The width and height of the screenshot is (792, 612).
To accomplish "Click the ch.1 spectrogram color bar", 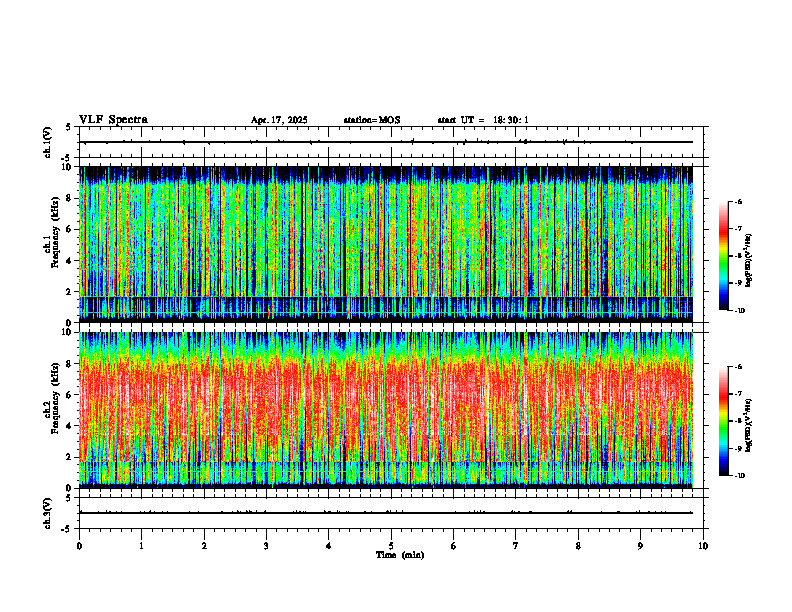I will click(724, 256).
